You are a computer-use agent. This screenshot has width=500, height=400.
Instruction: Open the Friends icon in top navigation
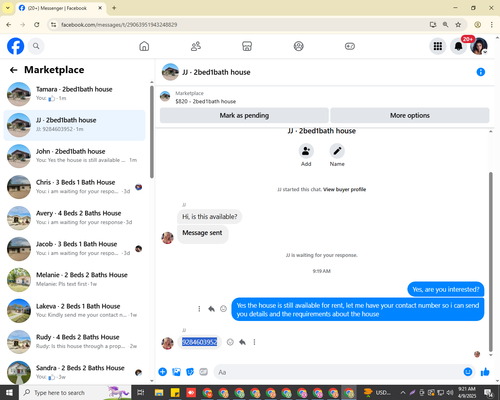[196, 46]
